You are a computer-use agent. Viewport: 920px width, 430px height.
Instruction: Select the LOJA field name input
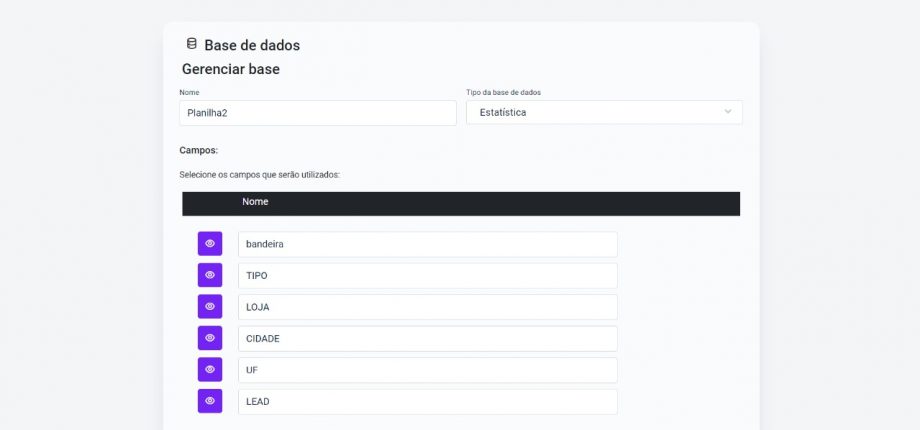(x=427, y=307)
